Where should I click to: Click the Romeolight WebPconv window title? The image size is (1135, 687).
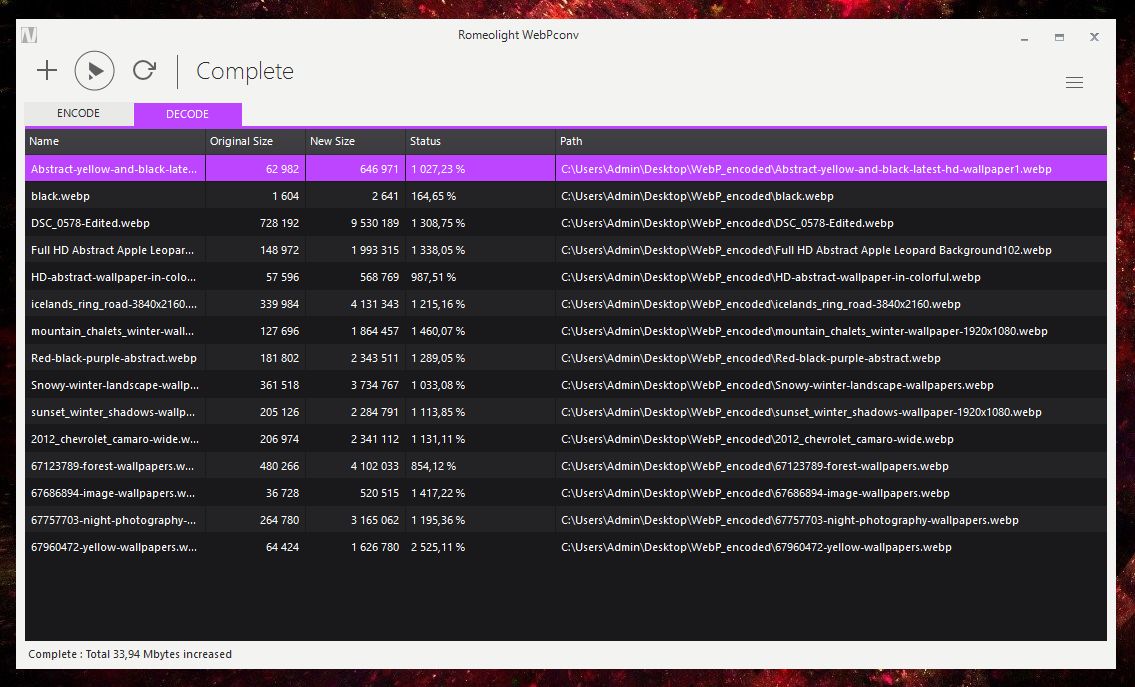pyautogui.click(x=518, y=35)
